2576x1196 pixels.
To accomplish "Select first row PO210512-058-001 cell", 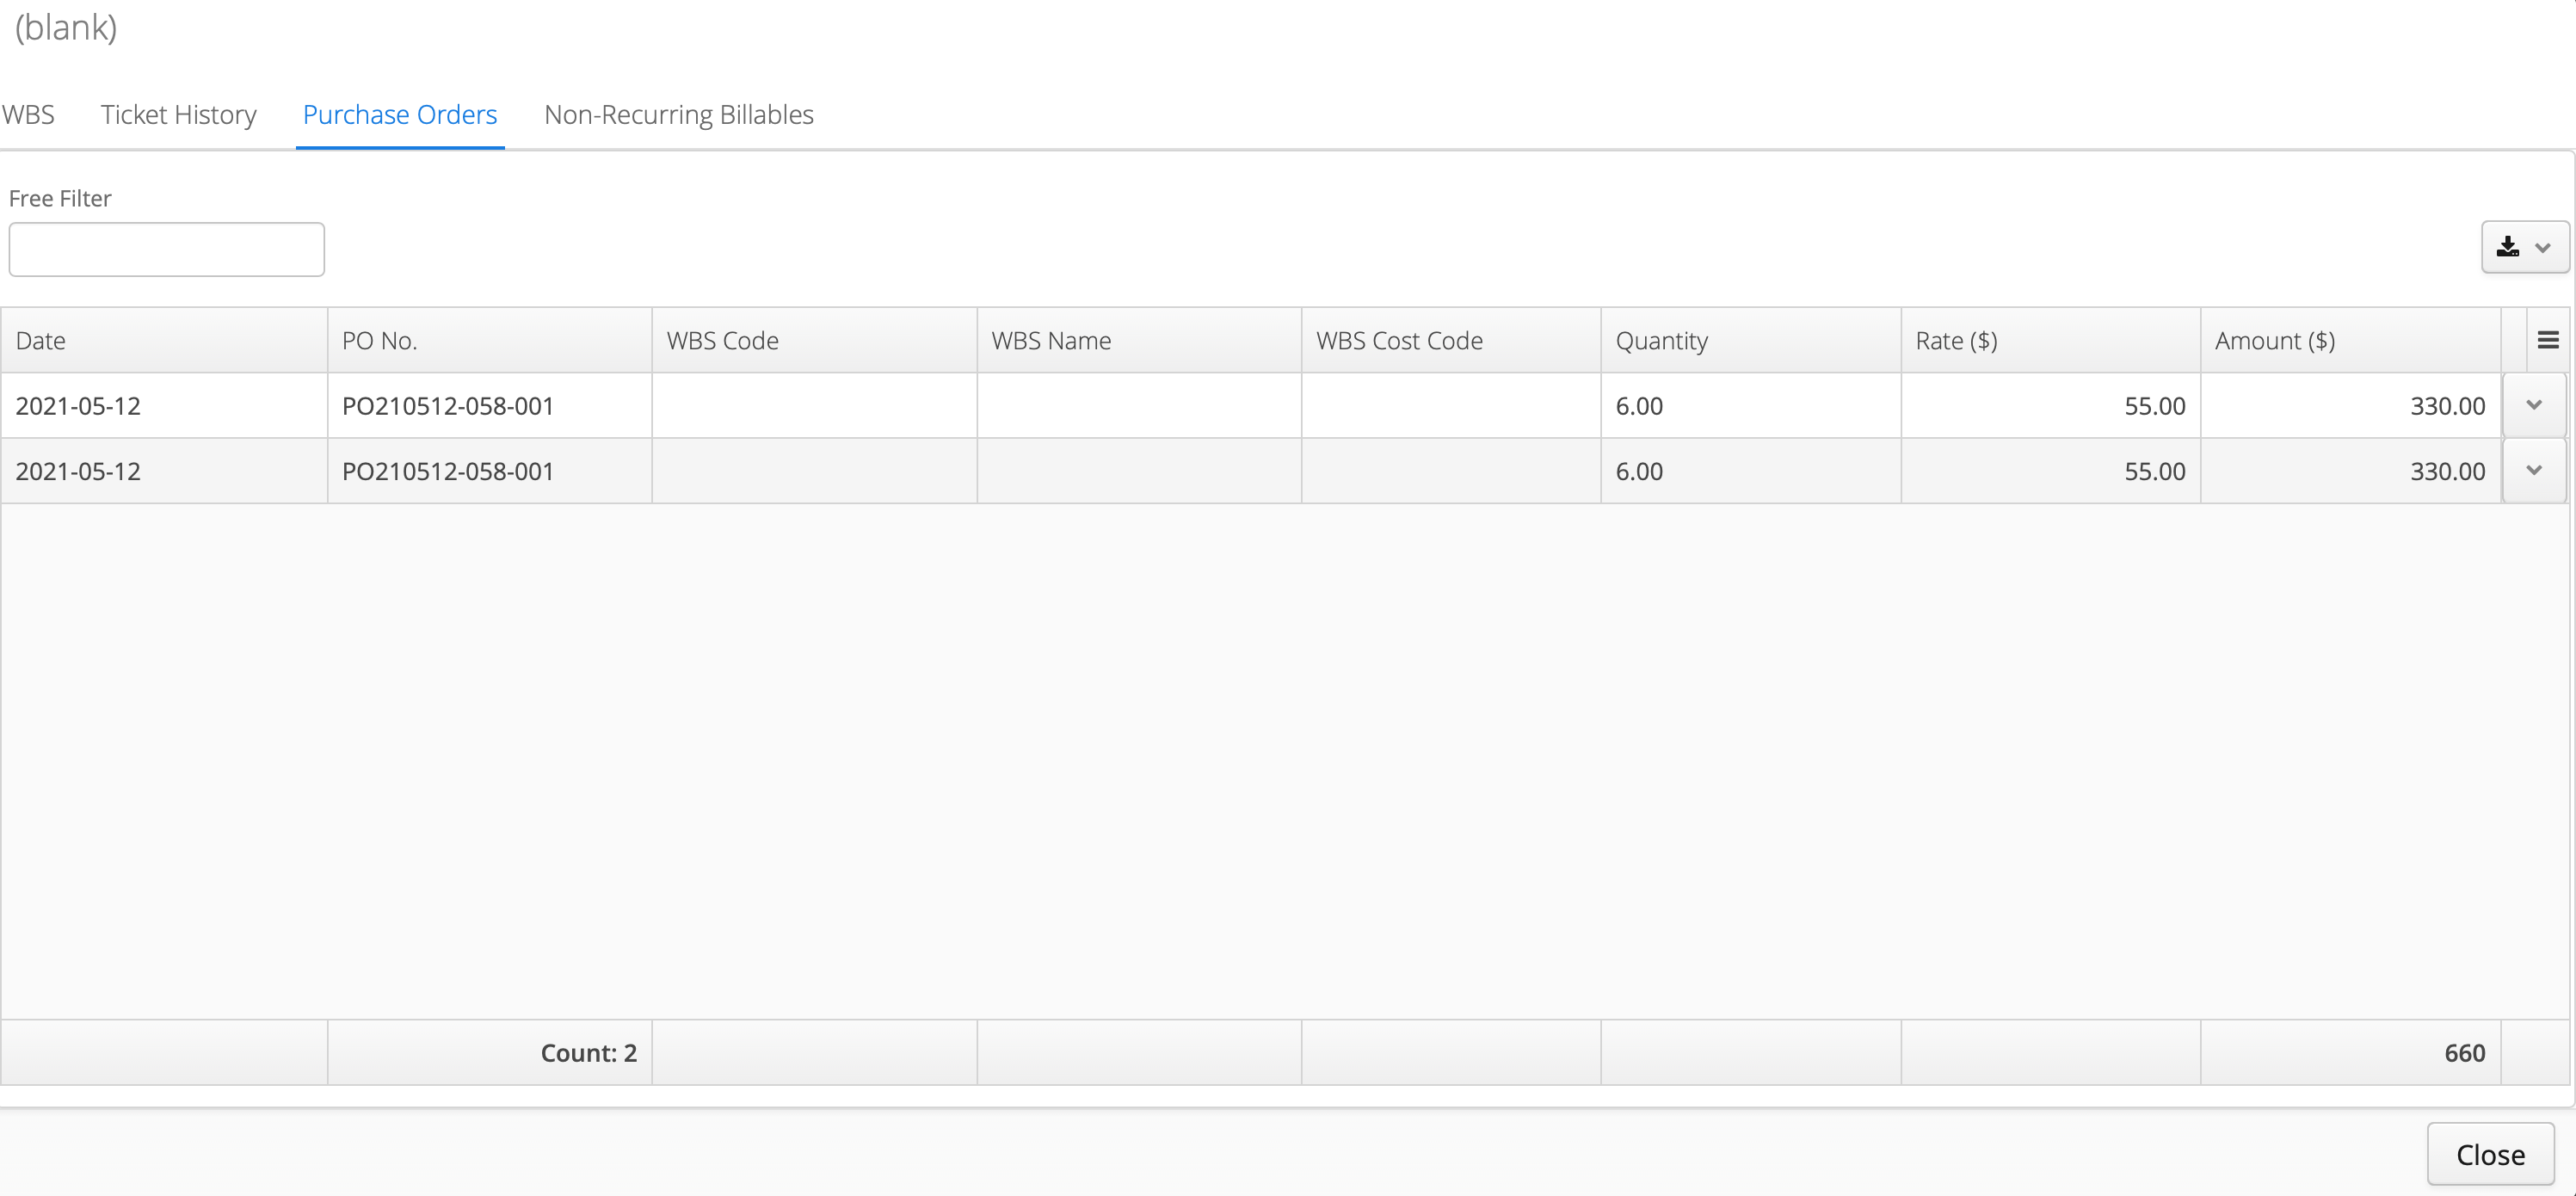I will pyautogui.click(x=490, y=406).
